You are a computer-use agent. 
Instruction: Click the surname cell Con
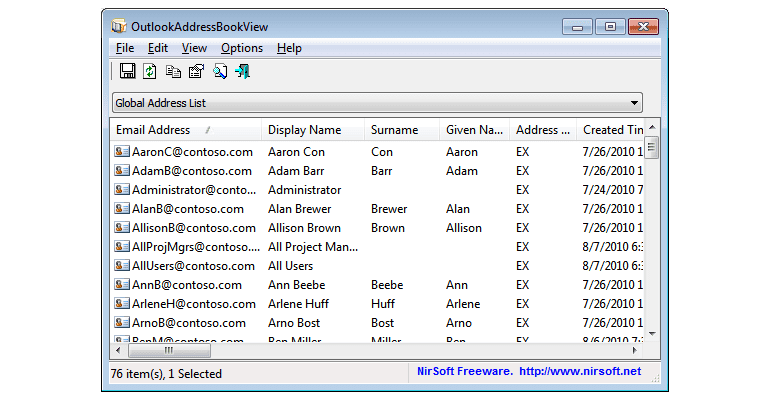382,152
